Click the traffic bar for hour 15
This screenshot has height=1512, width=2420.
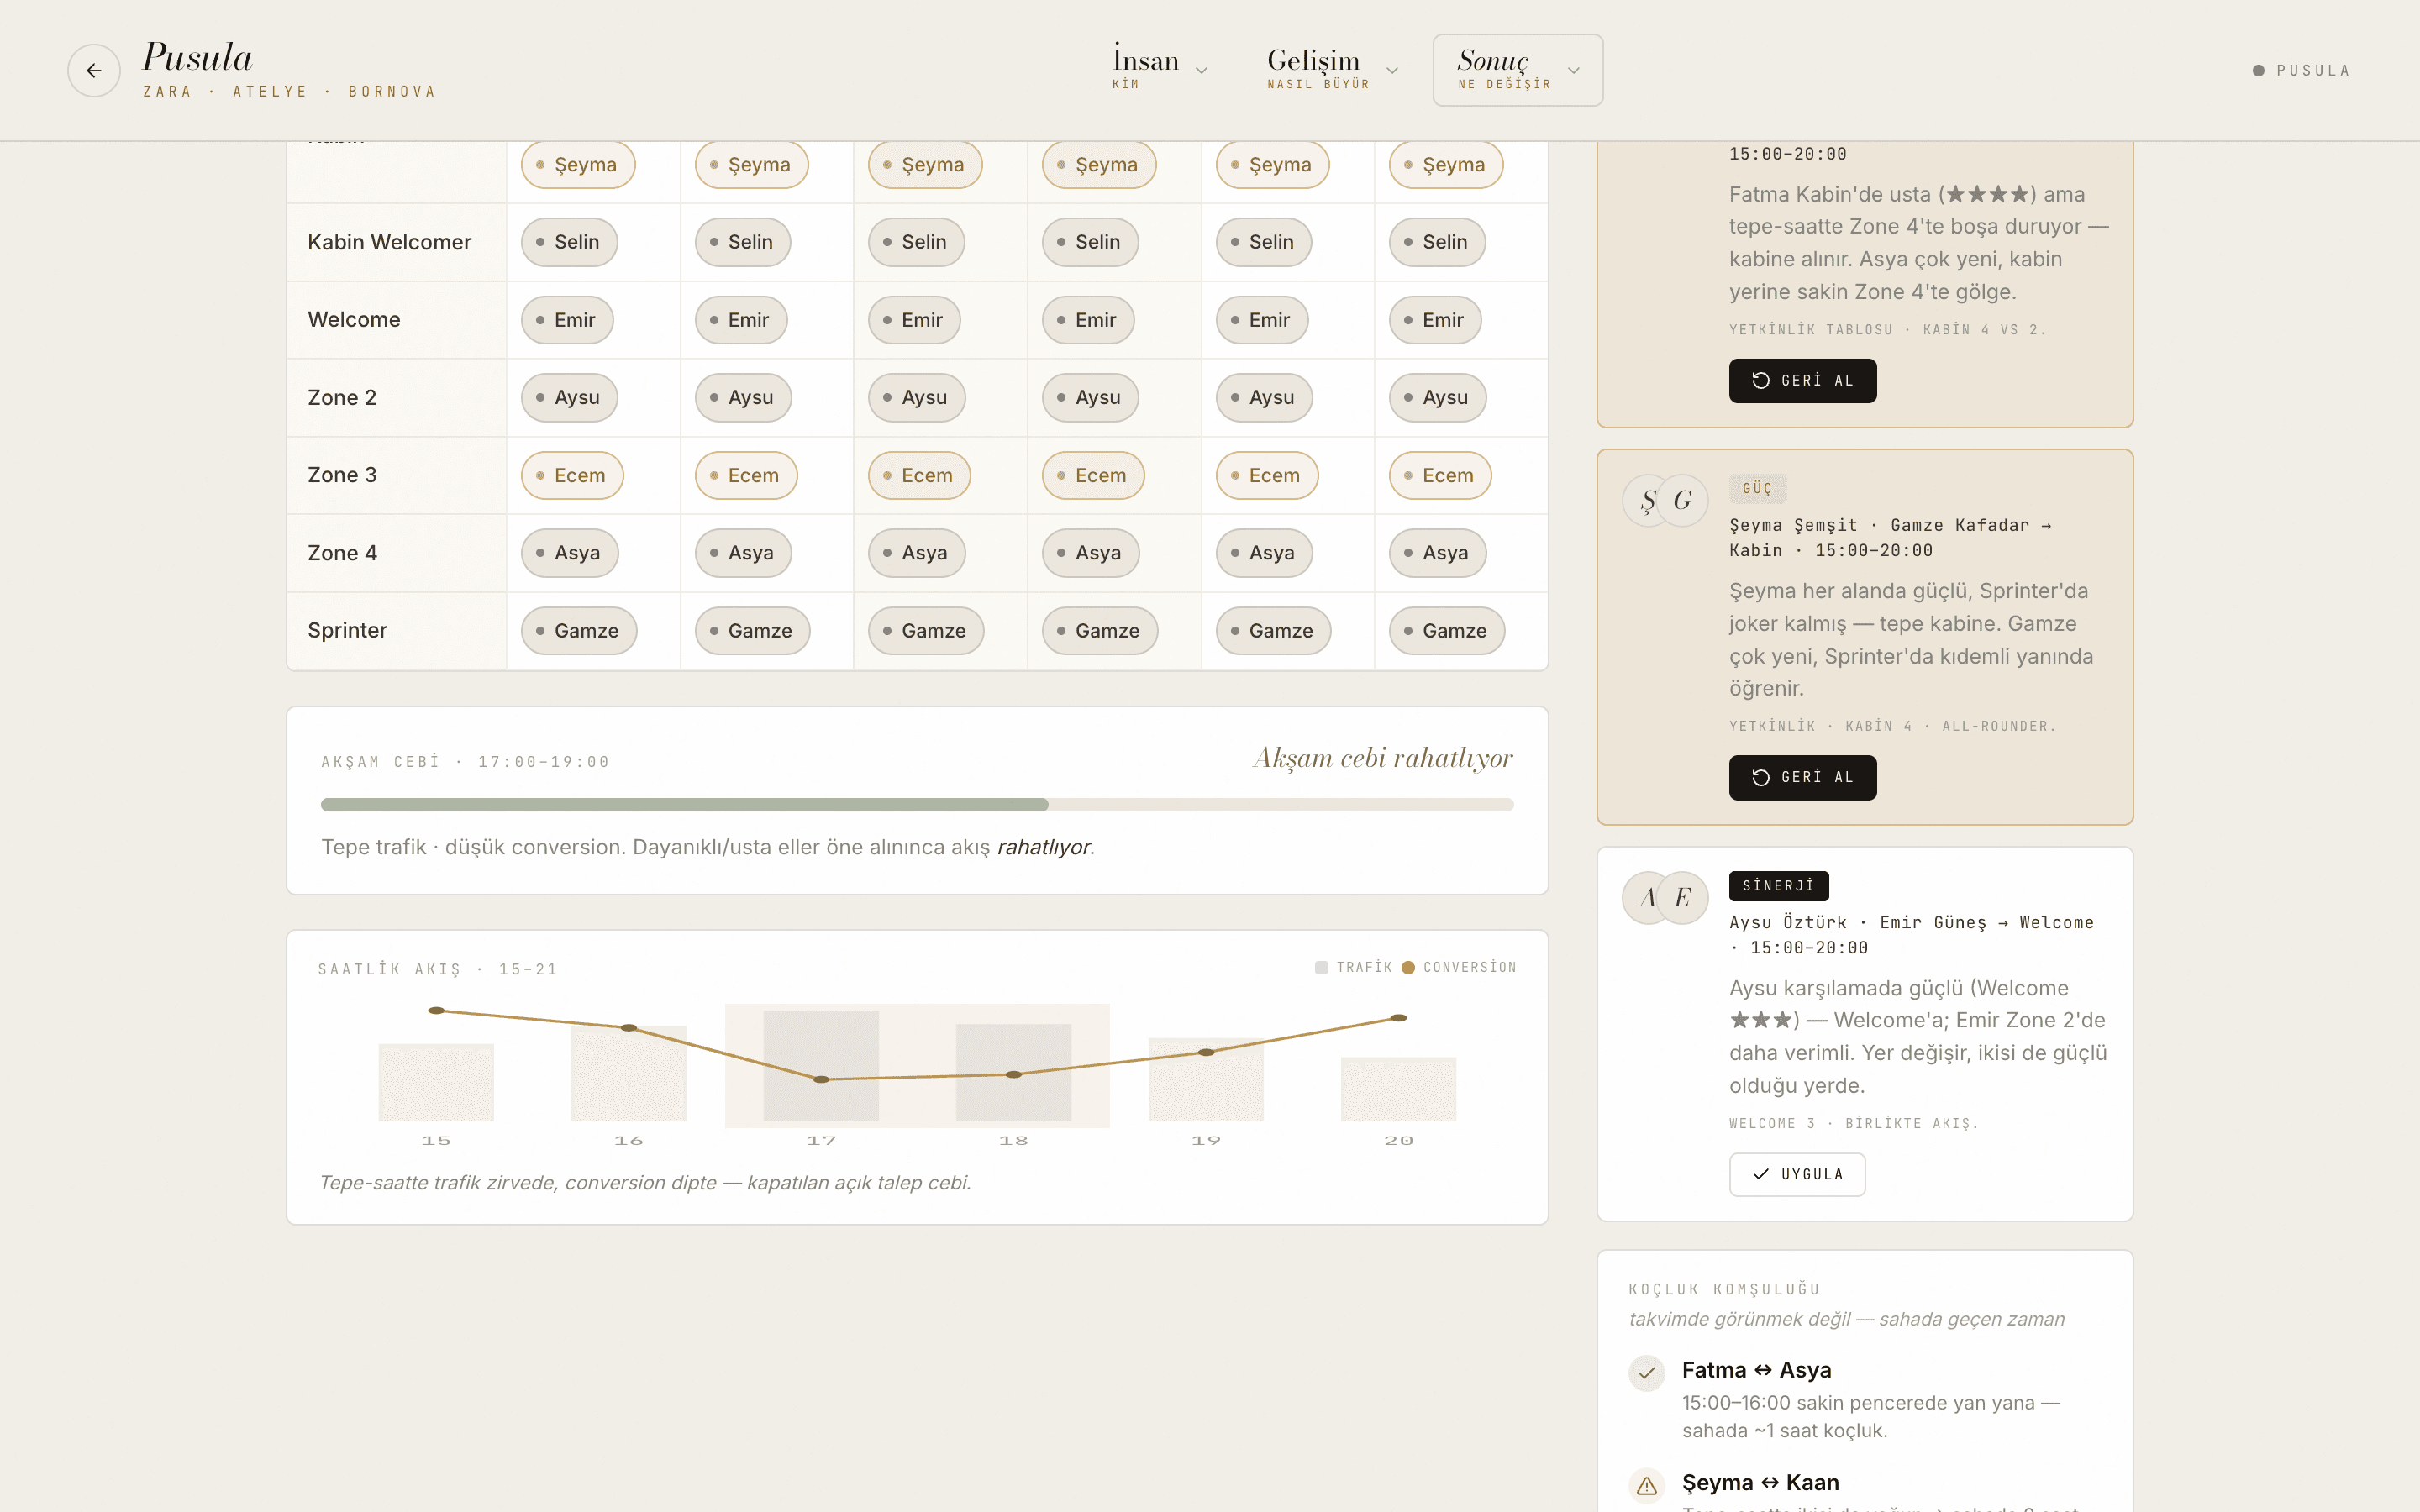pos(436,1082)
